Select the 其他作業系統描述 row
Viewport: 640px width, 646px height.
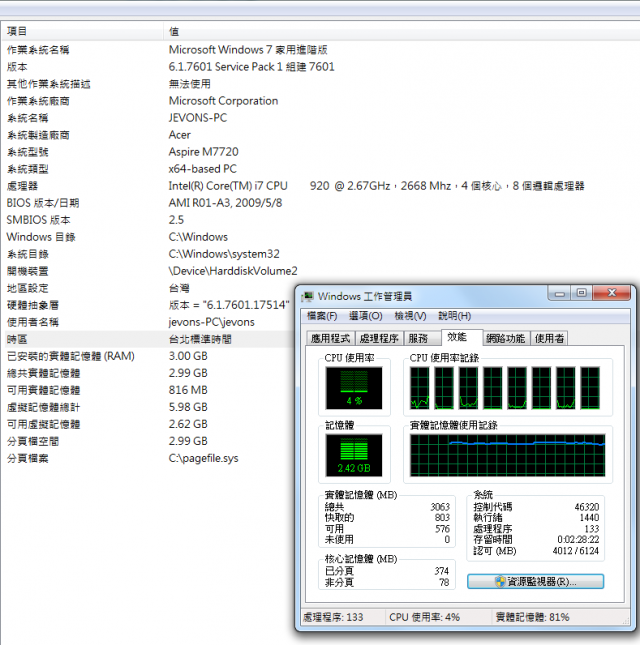[x=320, y=84]
